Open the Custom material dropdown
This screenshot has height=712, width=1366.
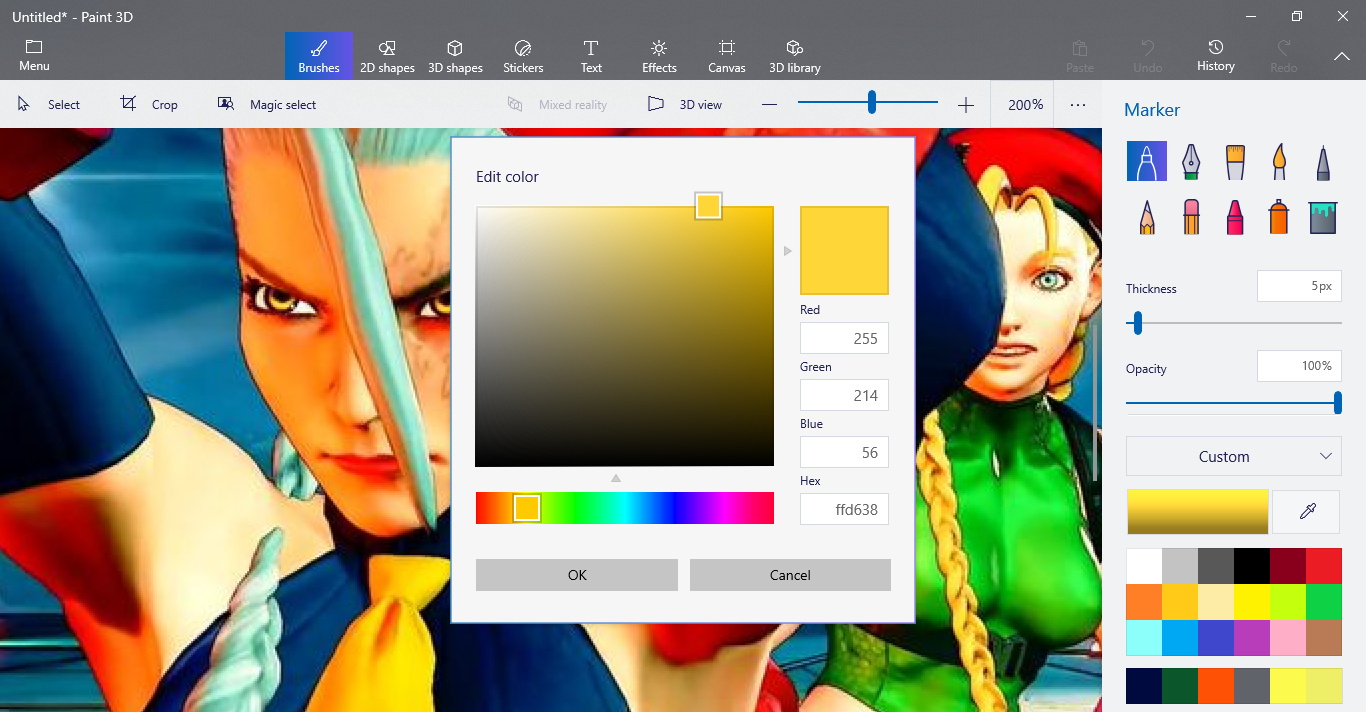1233,456
